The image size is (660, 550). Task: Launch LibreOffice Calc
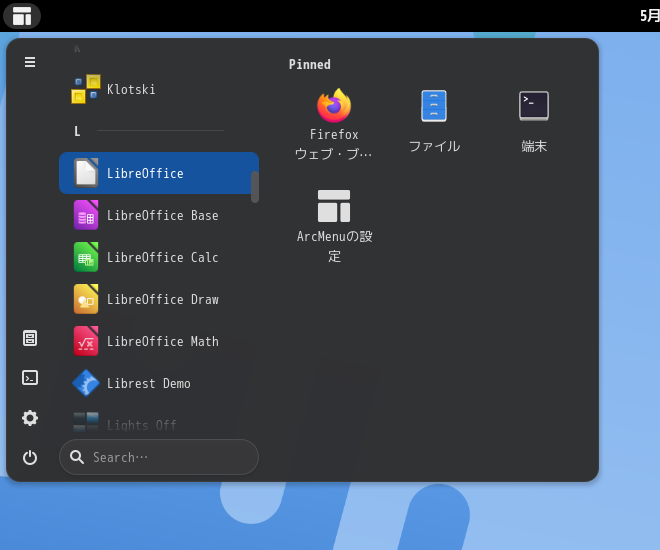coord(159,257)
